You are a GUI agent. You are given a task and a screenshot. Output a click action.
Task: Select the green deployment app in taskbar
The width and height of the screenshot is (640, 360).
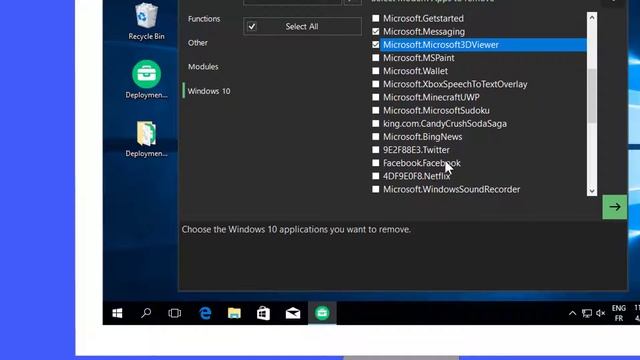322,313
